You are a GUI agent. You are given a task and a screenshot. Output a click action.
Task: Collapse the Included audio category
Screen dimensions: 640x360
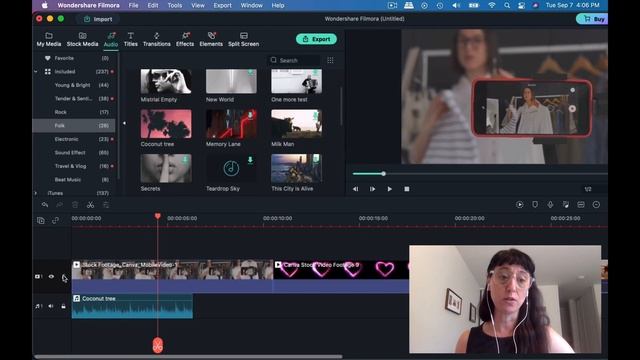point(36,72)
